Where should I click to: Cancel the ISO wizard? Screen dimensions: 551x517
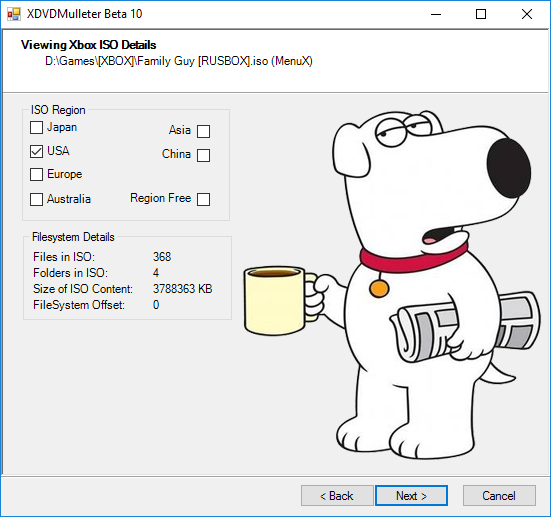coord(499,496)
